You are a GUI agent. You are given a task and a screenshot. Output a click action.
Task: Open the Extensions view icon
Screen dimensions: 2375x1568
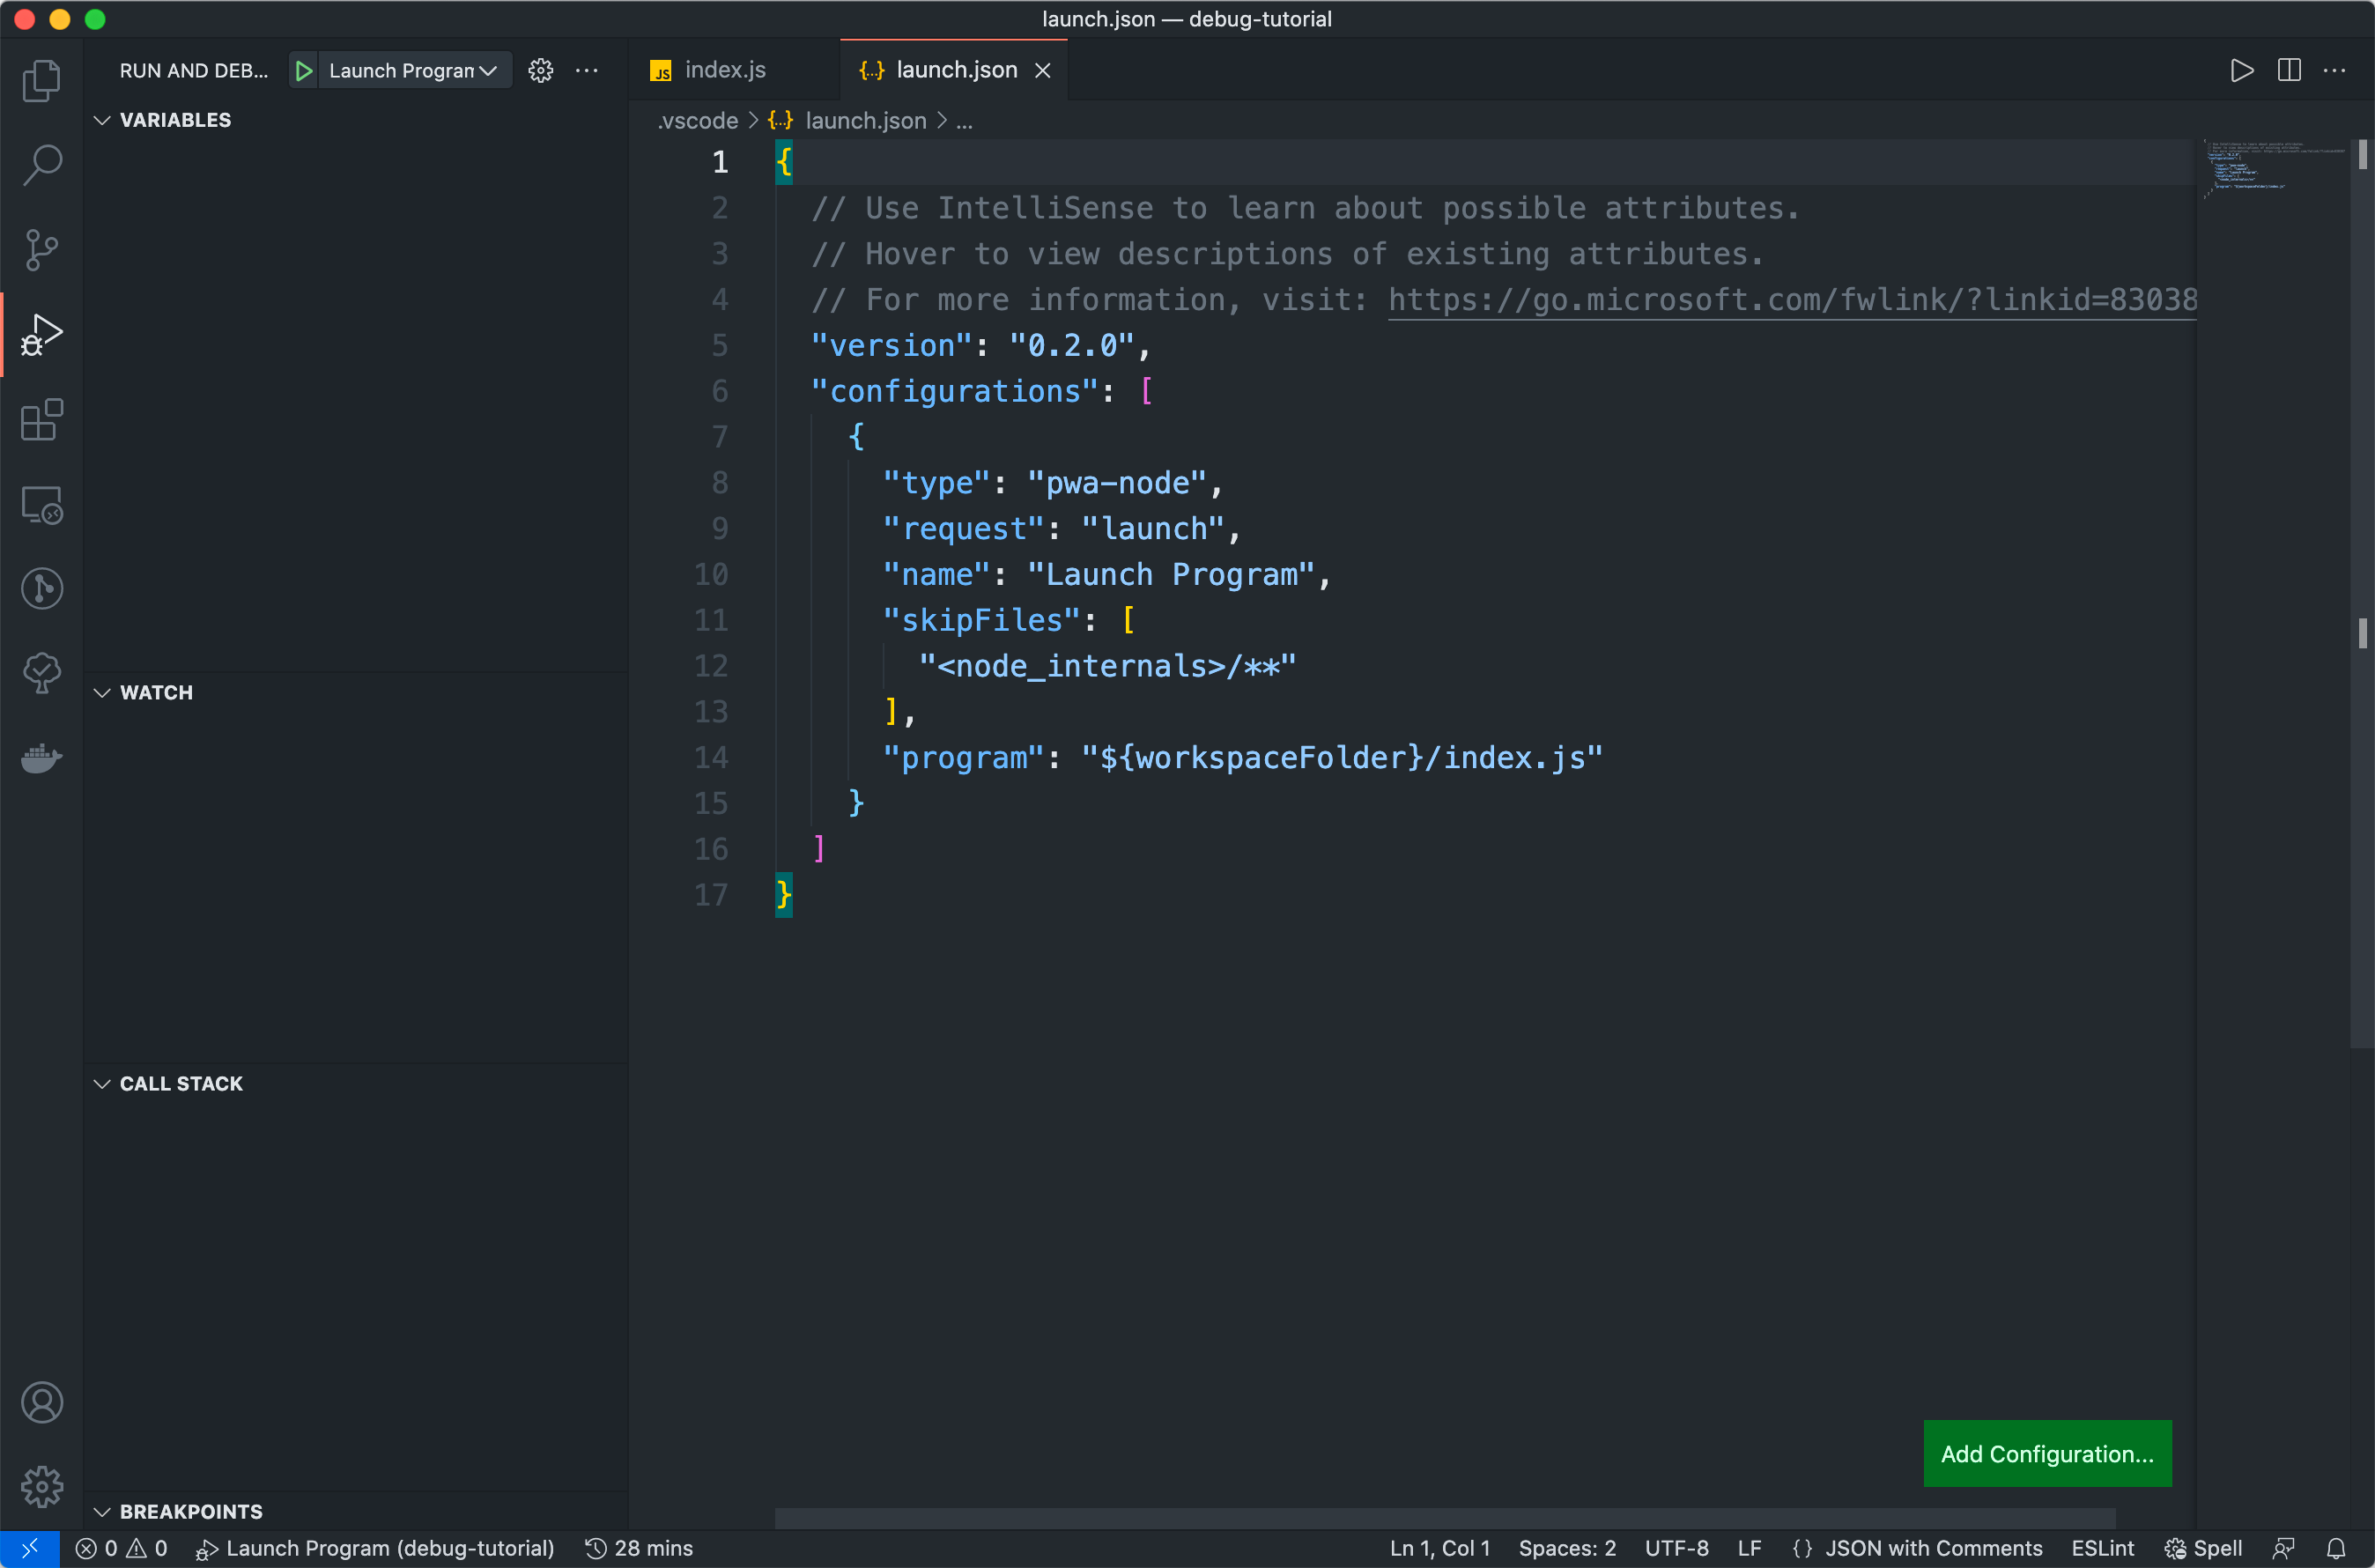pyautogui.click(x=41, y=420)
